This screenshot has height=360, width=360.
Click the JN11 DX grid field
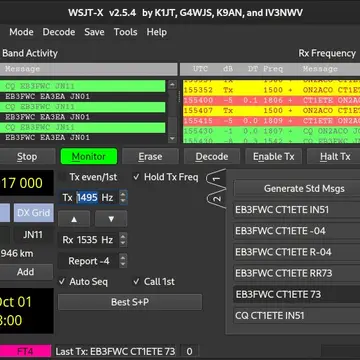tap(33, 235)
